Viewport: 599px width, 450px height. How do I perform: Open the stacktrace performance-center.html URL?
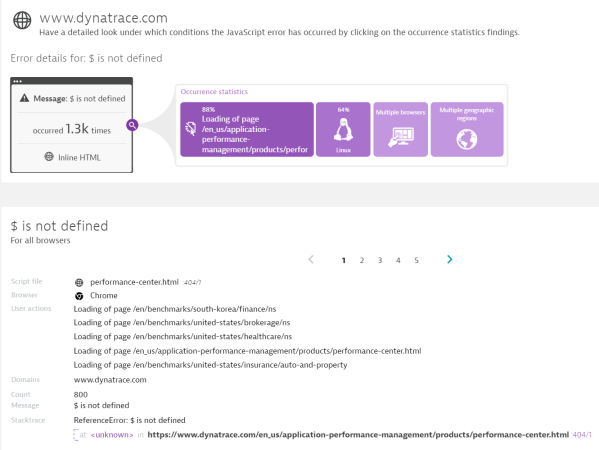point(358,435)
